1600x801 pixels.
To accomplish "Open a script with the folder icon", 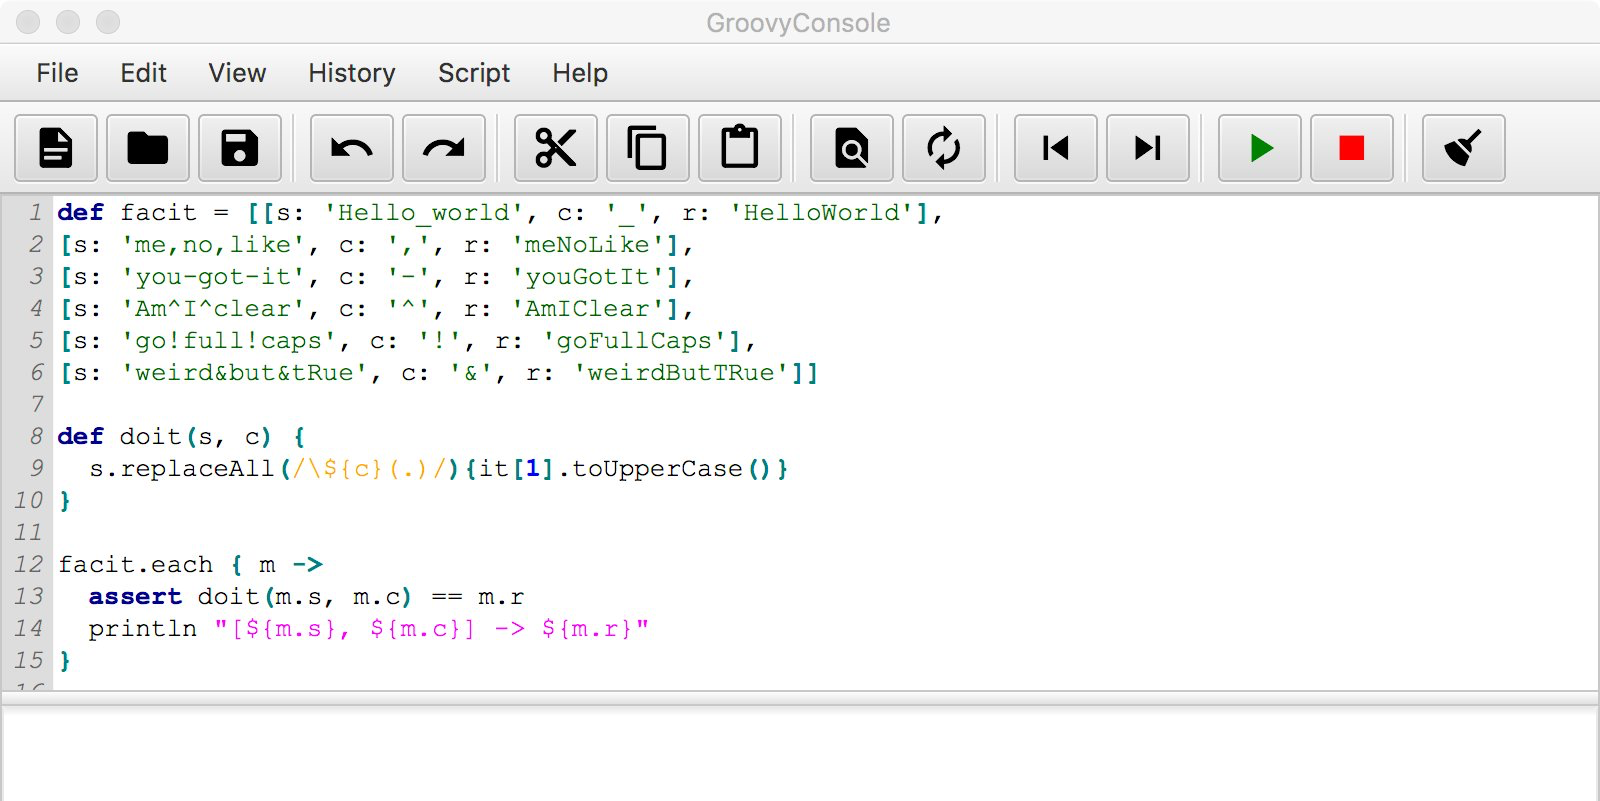I will pos(148,148).
